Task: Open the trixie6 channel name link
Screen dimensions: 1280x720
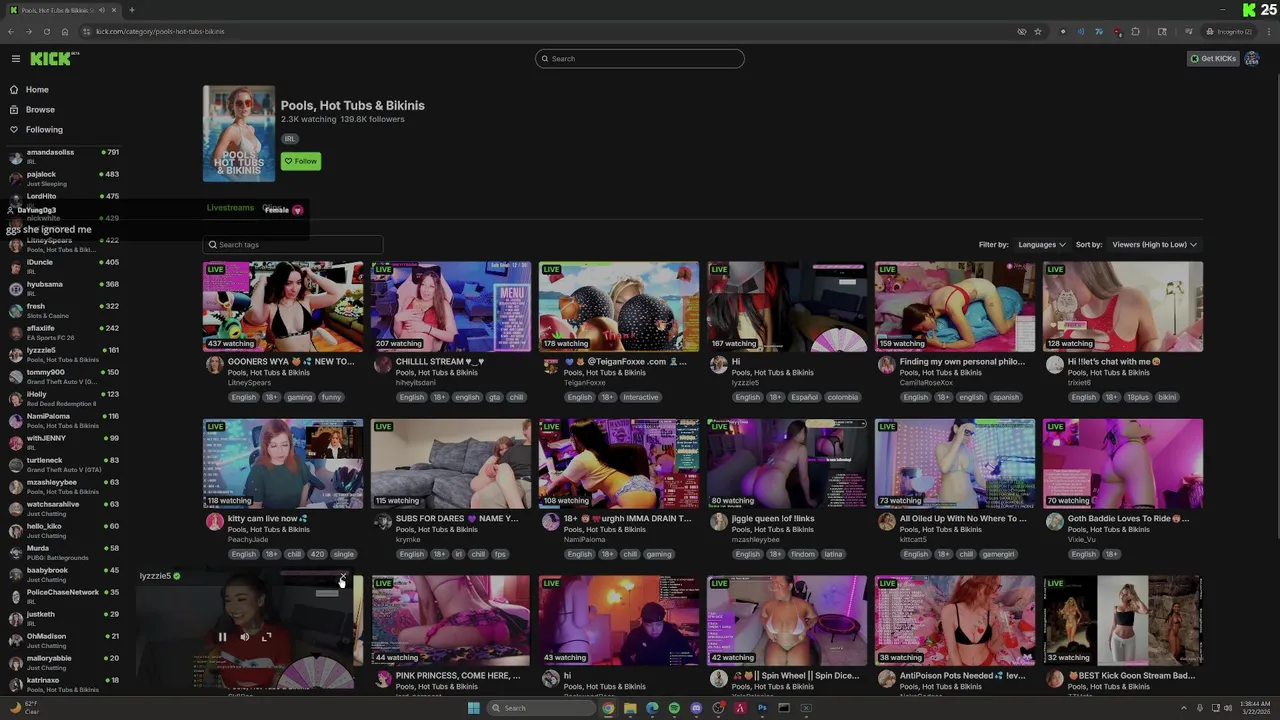Action: click(1080, 383)
